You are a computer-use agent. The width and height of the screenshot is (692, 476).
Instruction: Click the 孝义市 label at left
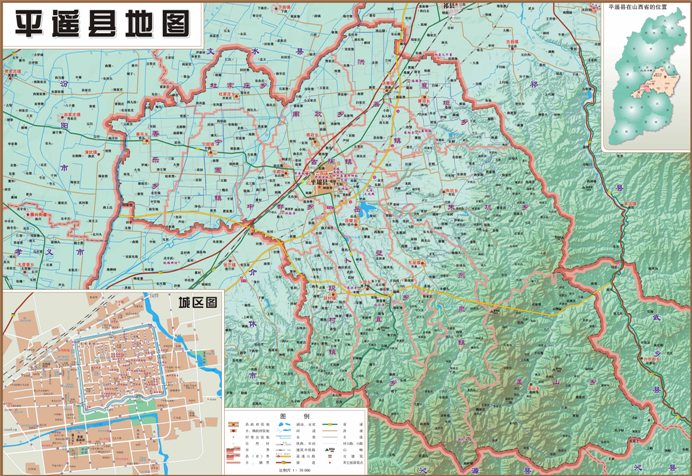49,252
